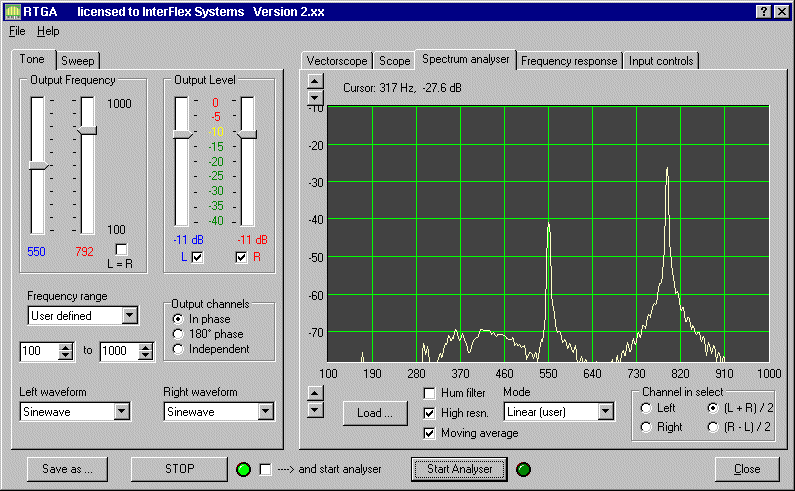Tick the 'and start analyser' checkbox
This screenshot has width=795, height=491.
tap(265, 469)
